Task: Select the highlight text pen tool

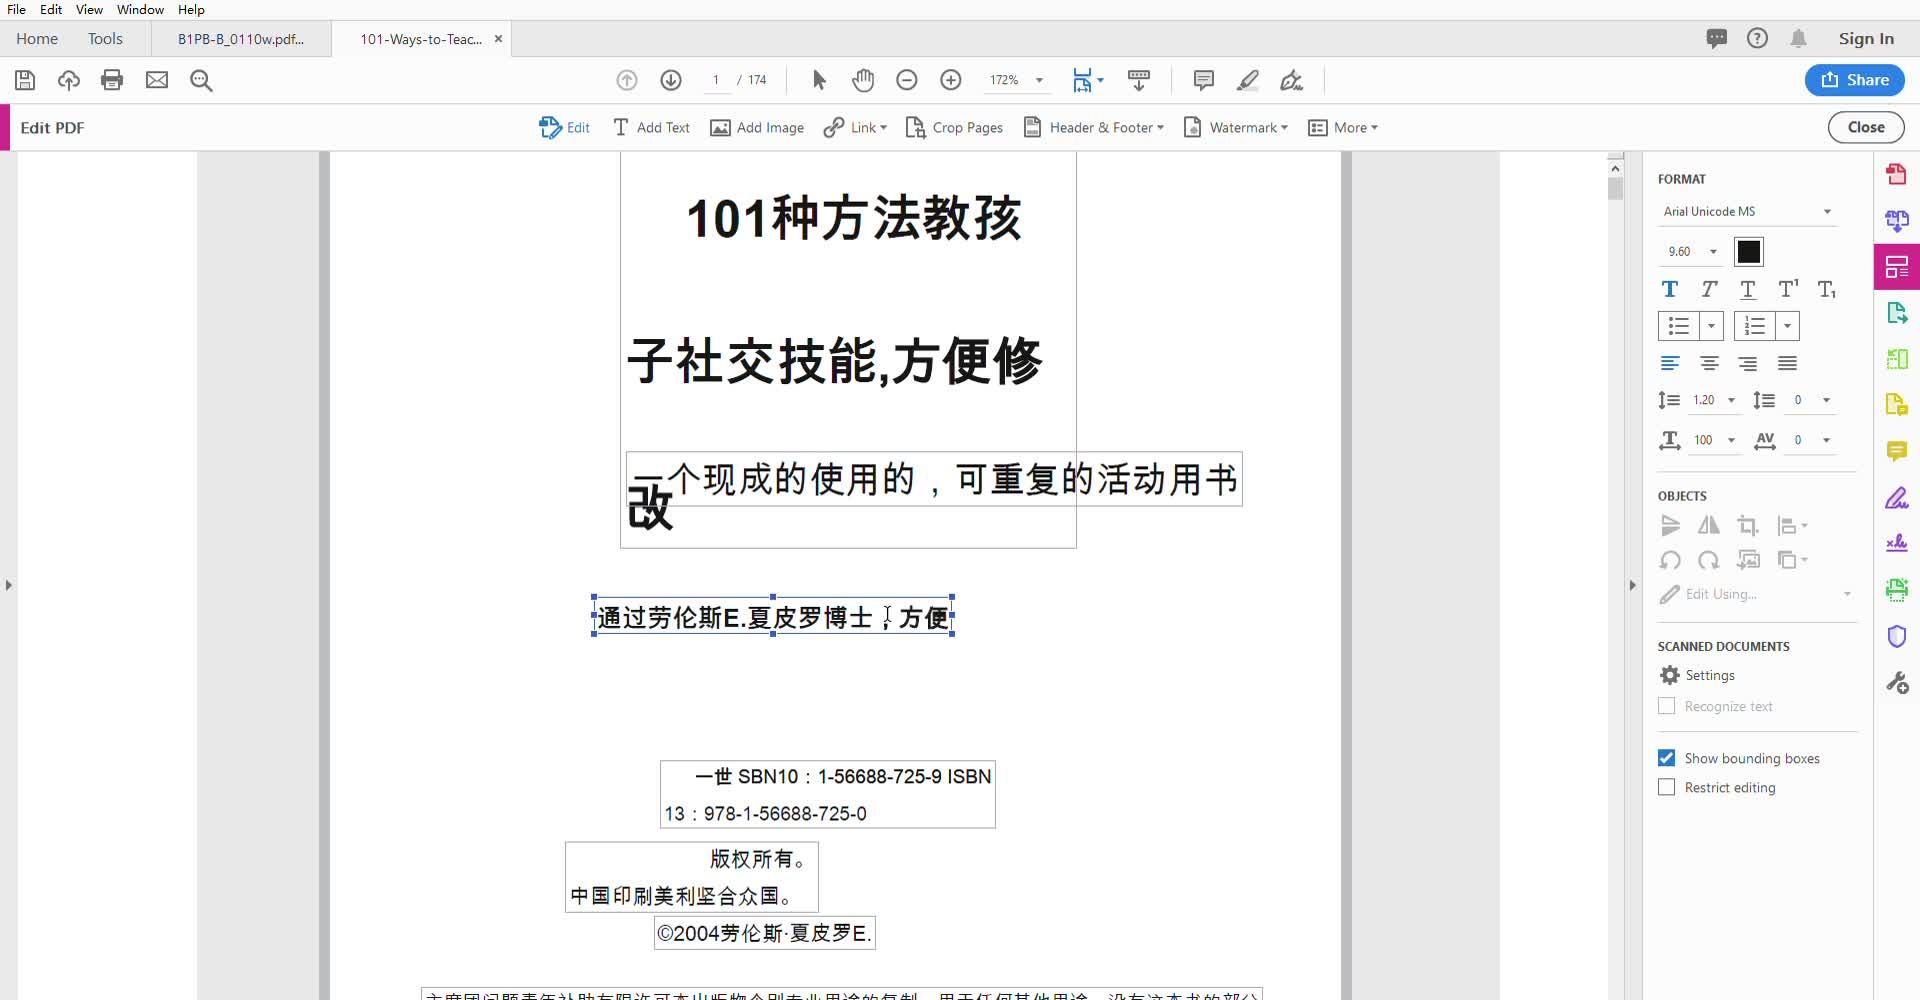Action: click(1248, 80)
